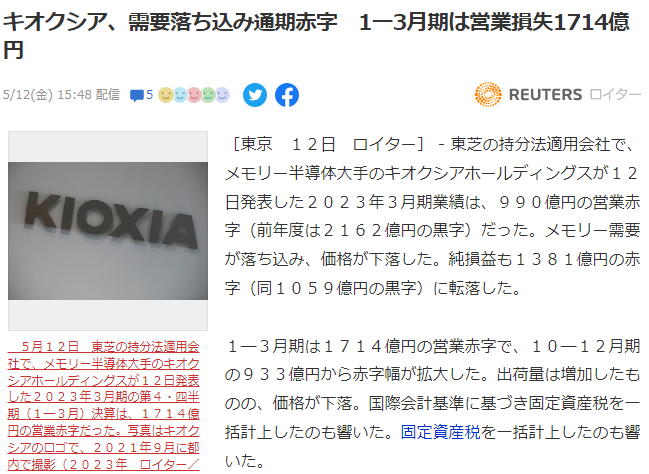
Task: Select the lavender smiley reaction face
Action: click(x=222, y=95)
